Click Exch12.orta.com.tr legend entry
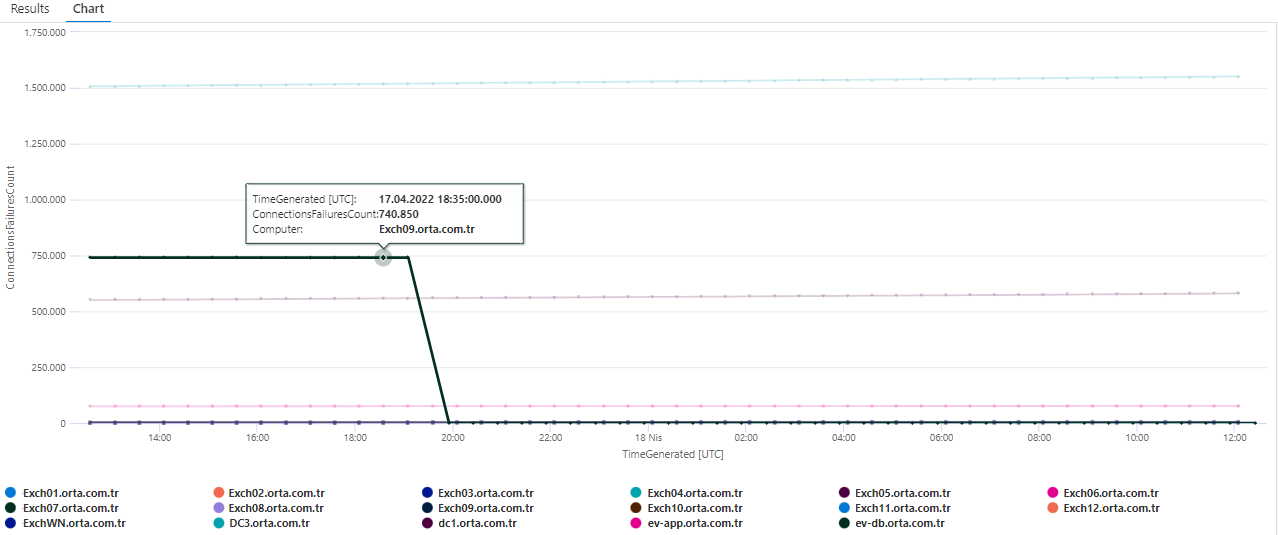 click(x=1102, y=508)
